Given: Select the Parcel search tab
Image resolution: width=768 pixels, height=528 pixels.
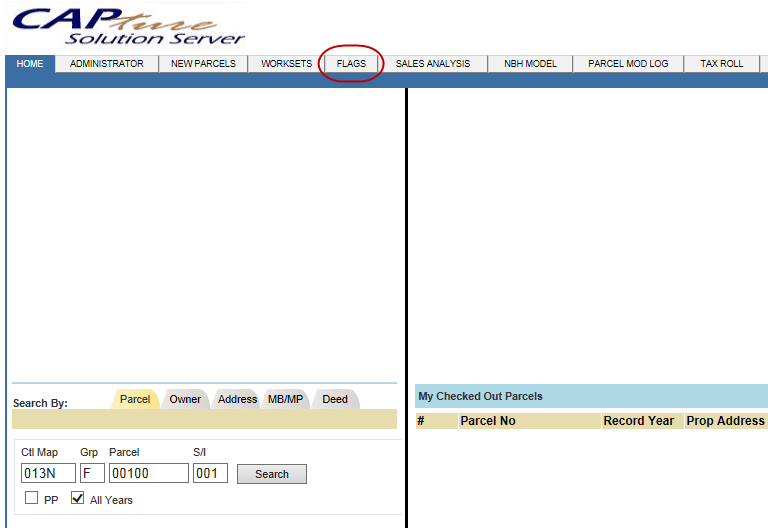Looking at the screenshot, I should point(135,399).
